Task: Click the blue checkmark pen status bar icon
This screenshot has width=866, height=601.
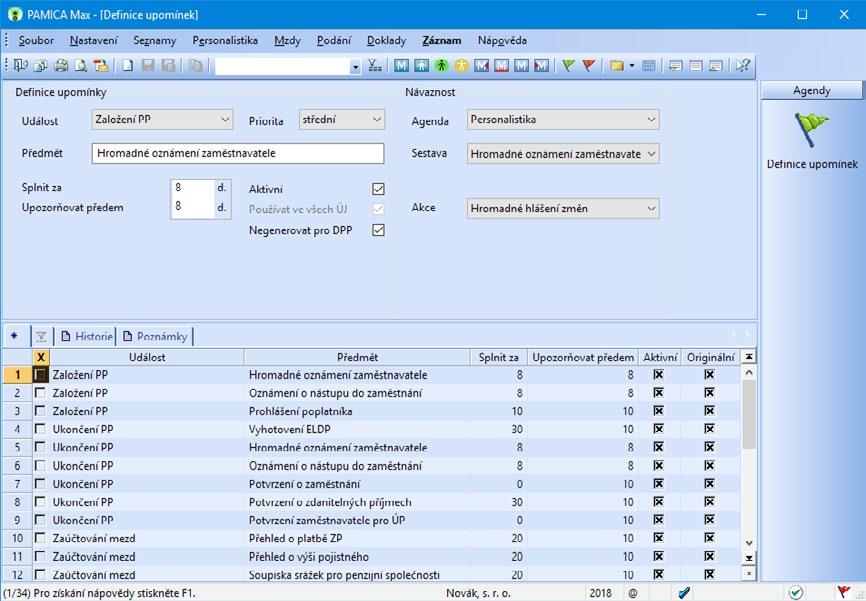Action: pyautogui.click(x=684, y=593)
